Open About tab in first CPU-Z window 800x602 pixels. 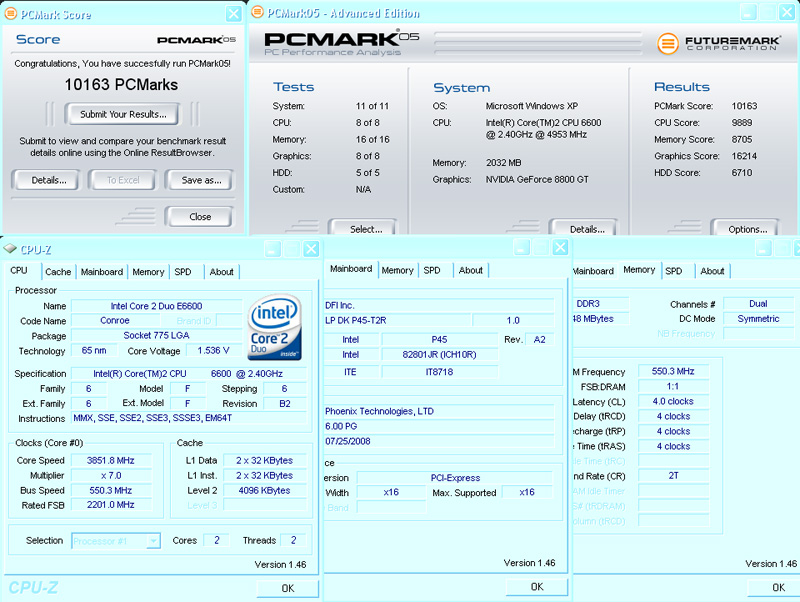click(x=221, y=272)
